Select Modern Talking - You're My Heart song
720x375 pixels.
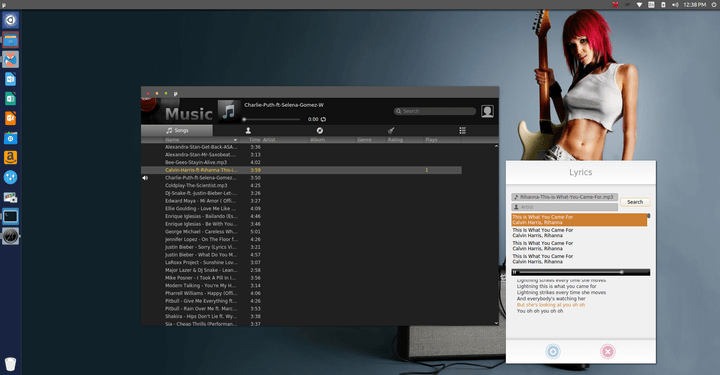click(x=301, y=285)
